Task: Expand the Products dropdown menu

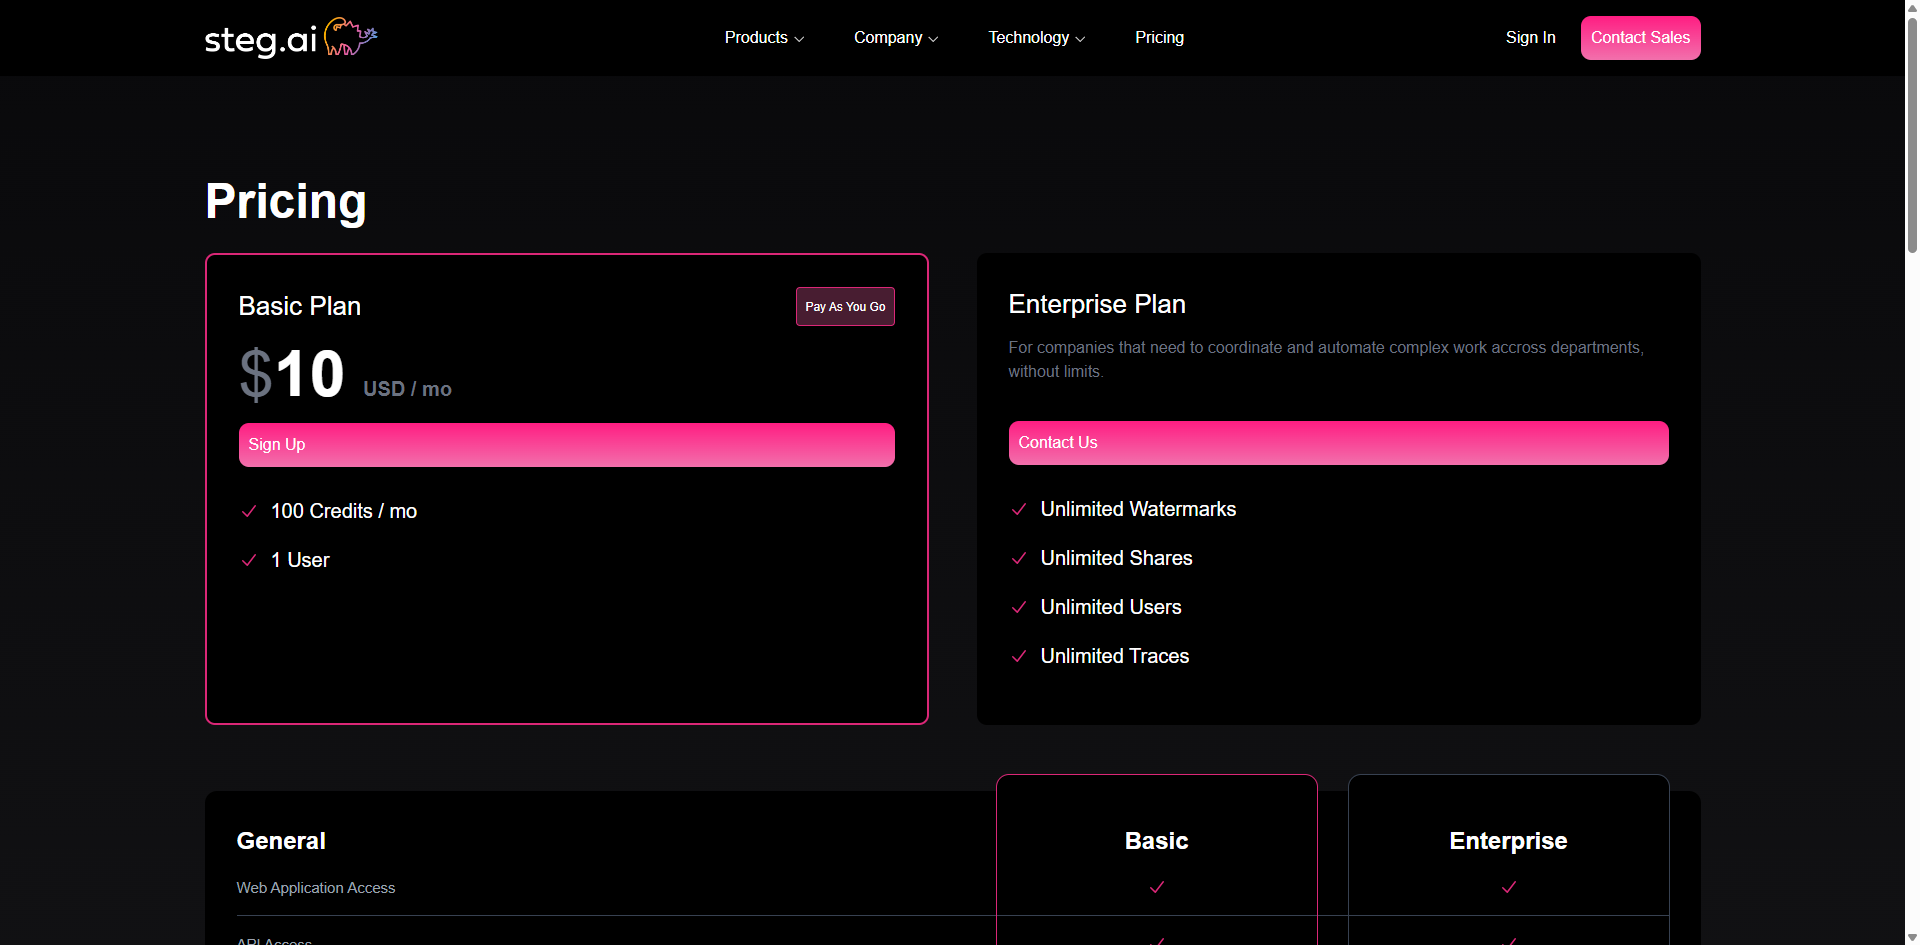Action: point(763,37)
